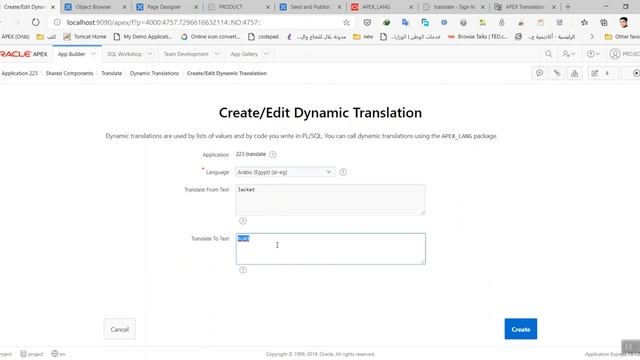
Task: Go to Shared Components breadcrumb
Action: point(69,73)
